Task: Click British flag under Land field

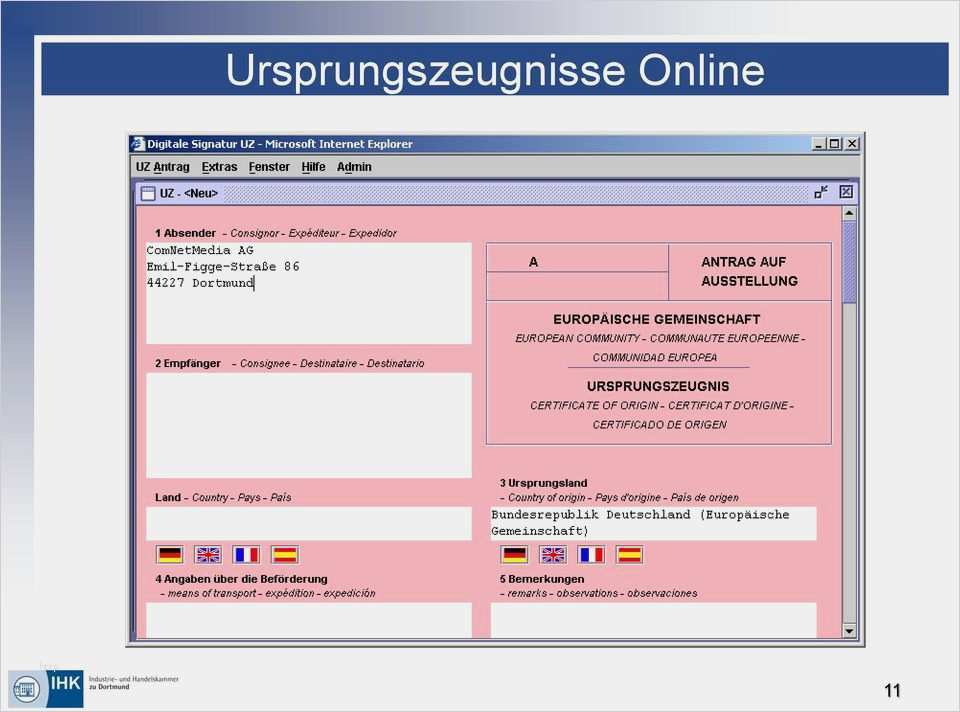Action: tap(208, 554)
